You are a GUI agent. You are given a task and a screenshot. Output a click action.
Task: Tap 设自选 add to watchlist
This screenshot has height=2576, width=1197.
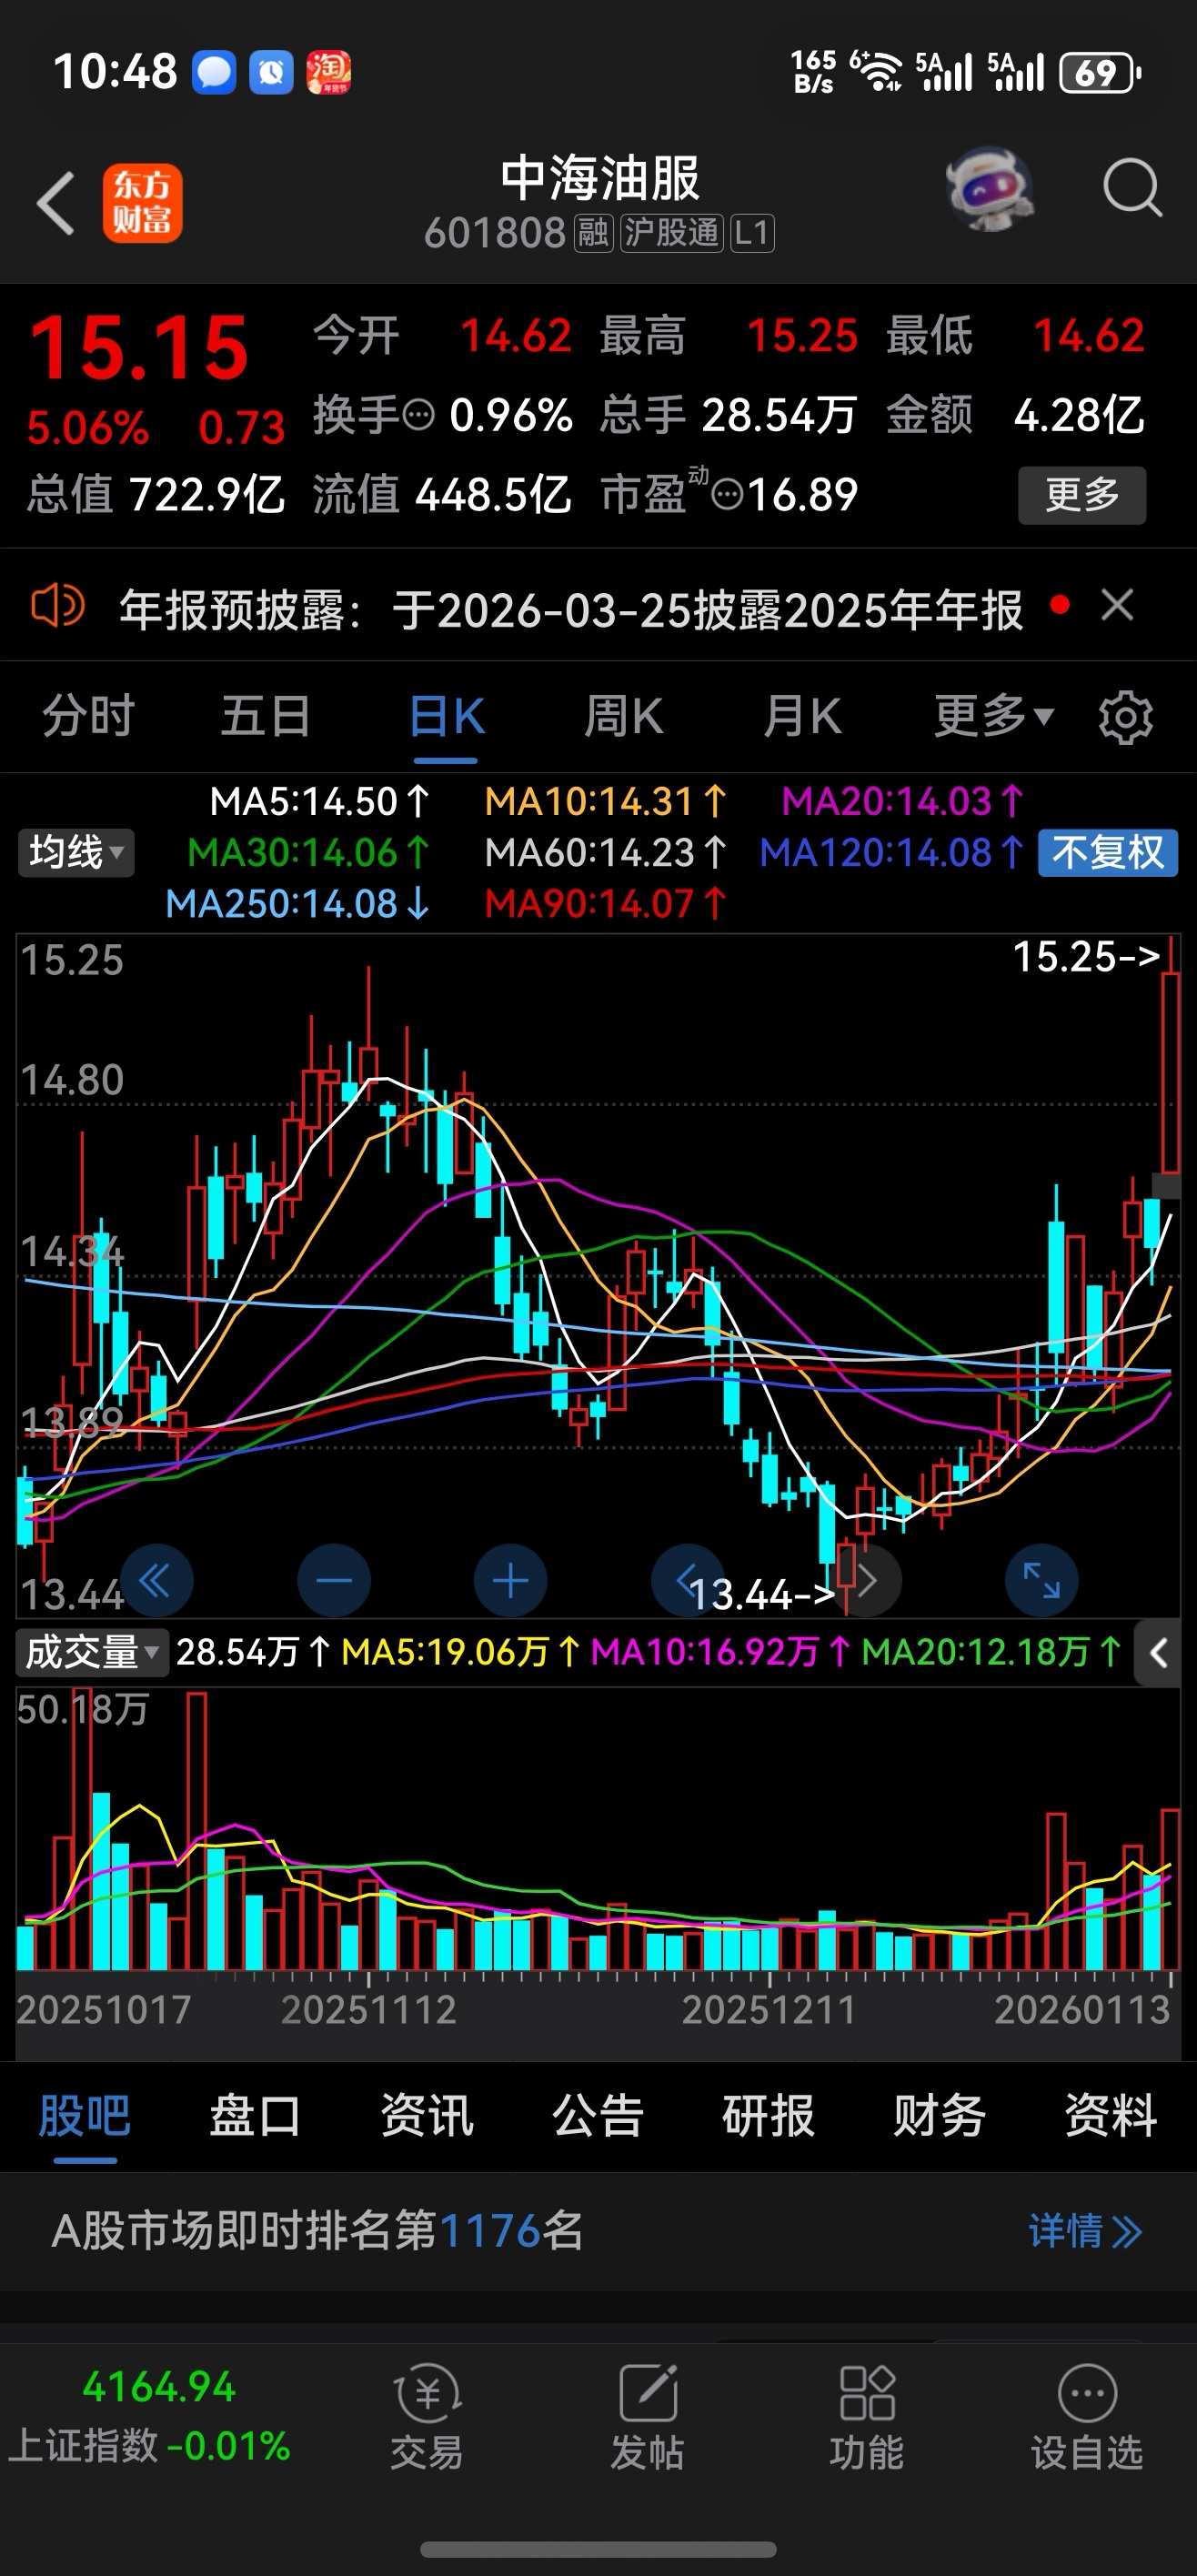[1087, 2417]
